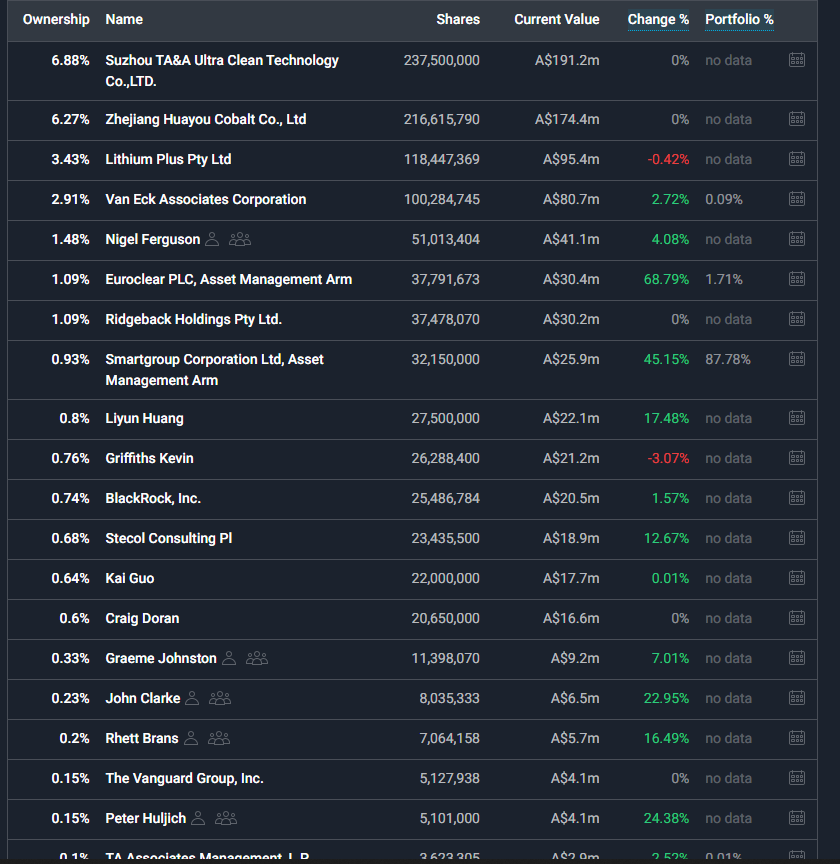Open calendar icon in BlackRock, Inc. row
This screenshot has width=840, height=864.
(x=796, y=498)
